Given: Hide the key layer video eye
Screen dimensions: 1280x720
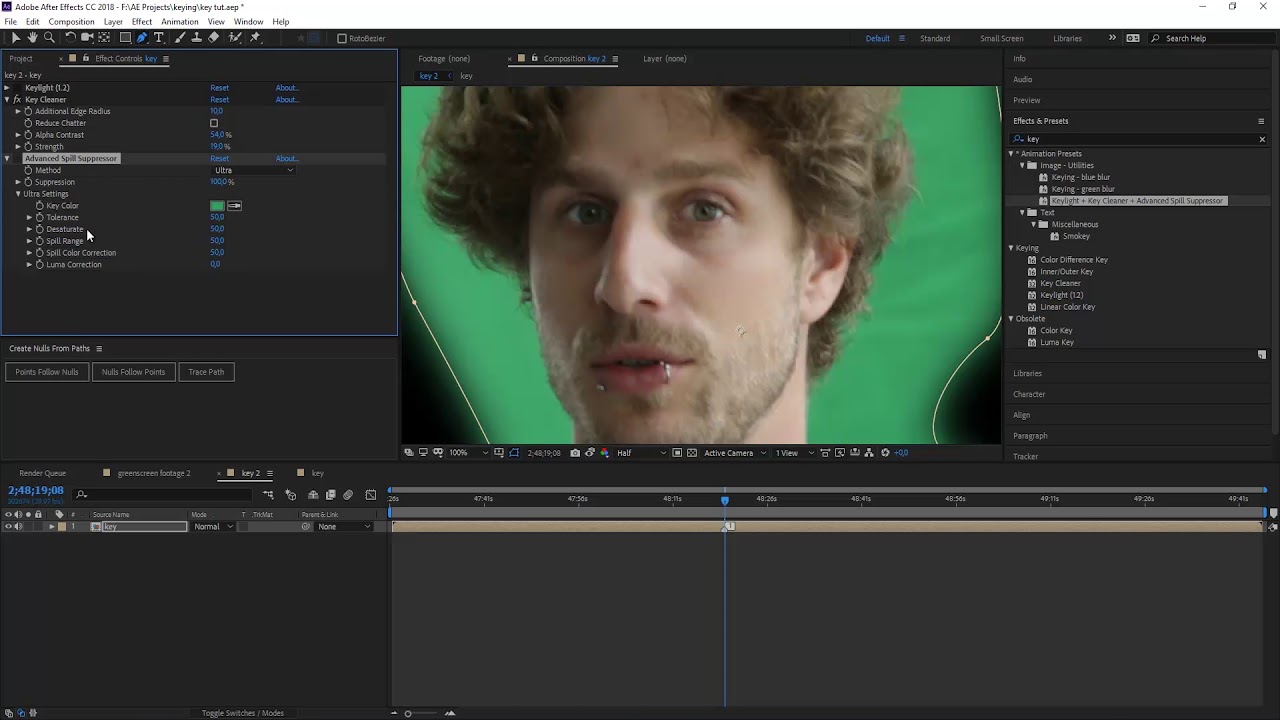Looking at the screenshot, I should pos(8,527).
